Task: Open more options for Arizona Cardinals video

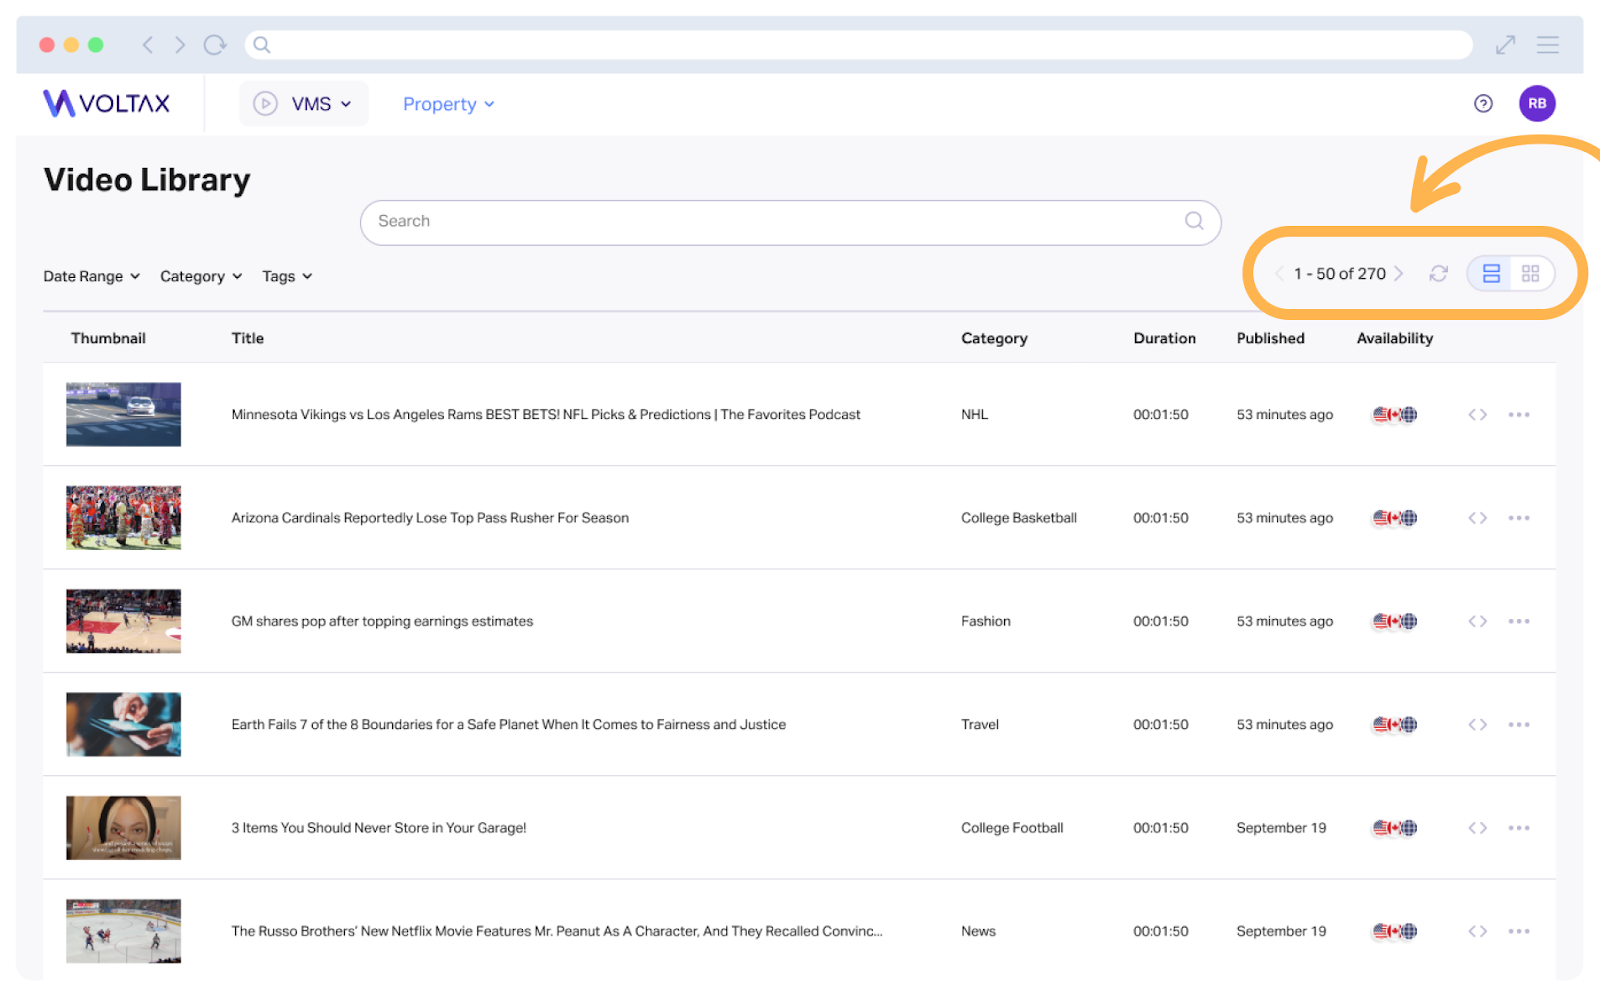Action: pos(1519,518)
